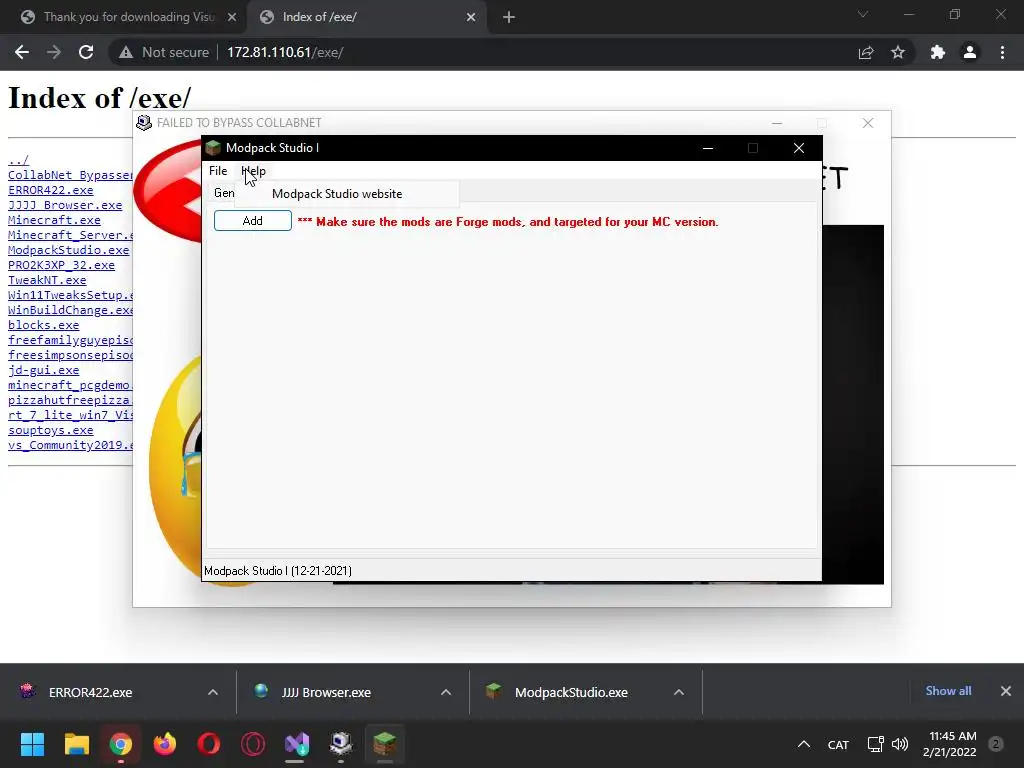
Task: Open the Chrome profile icon
Action: click(970, 52)
